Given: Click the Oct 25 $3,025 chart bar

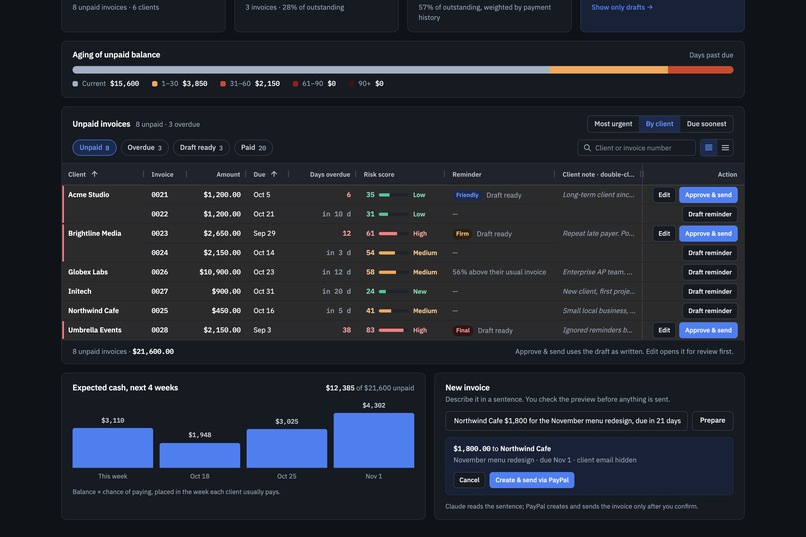Looking at the screenshot, I should click(287, 448).
